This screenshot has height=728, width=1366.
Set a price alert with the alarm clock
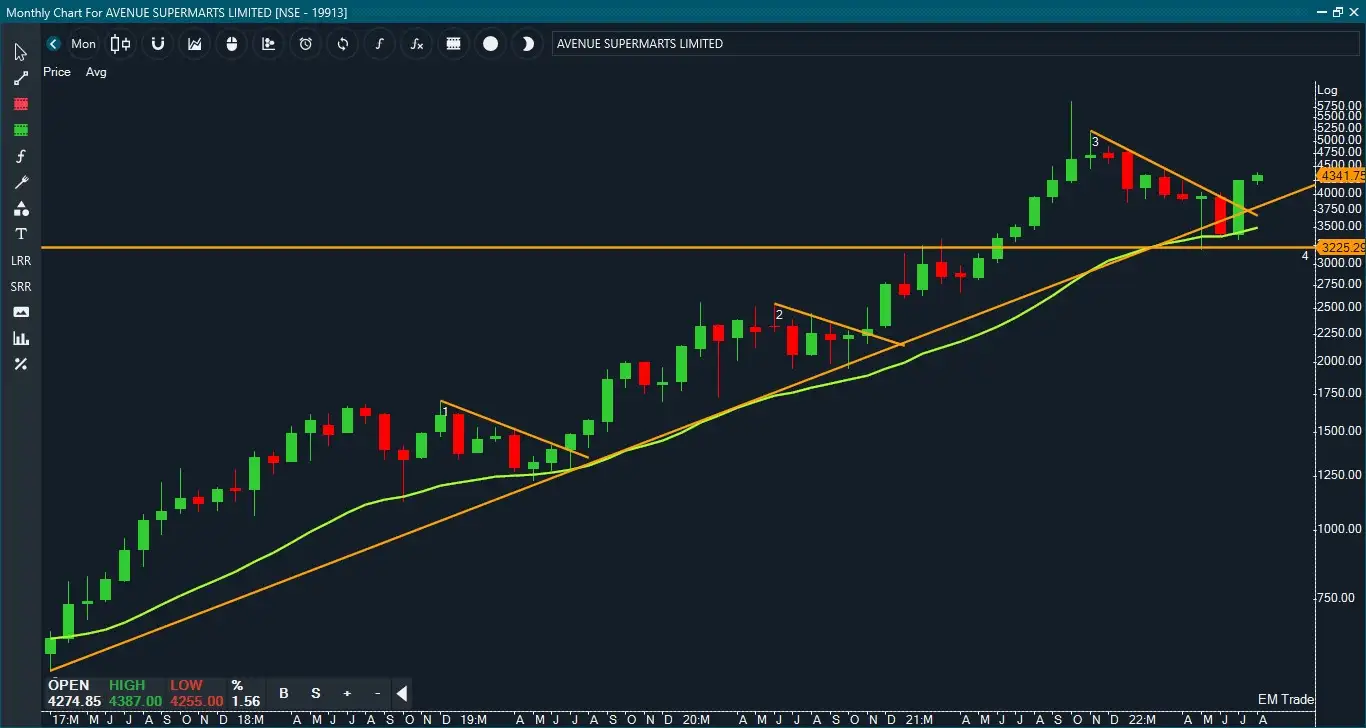tap(306, 44)
